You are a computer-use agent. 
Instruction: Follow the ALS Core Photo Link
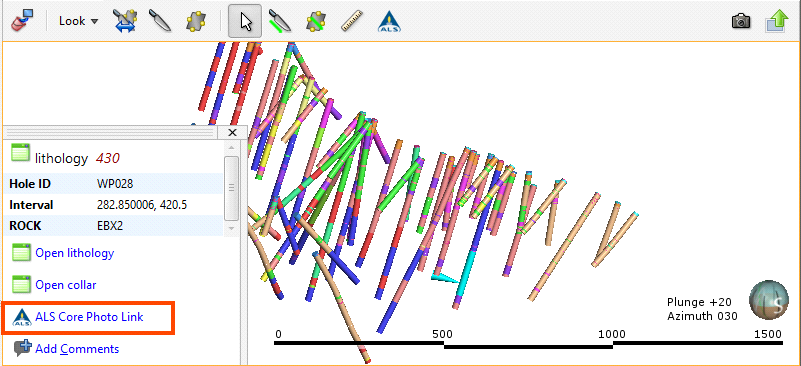click(x=89, y=317)
